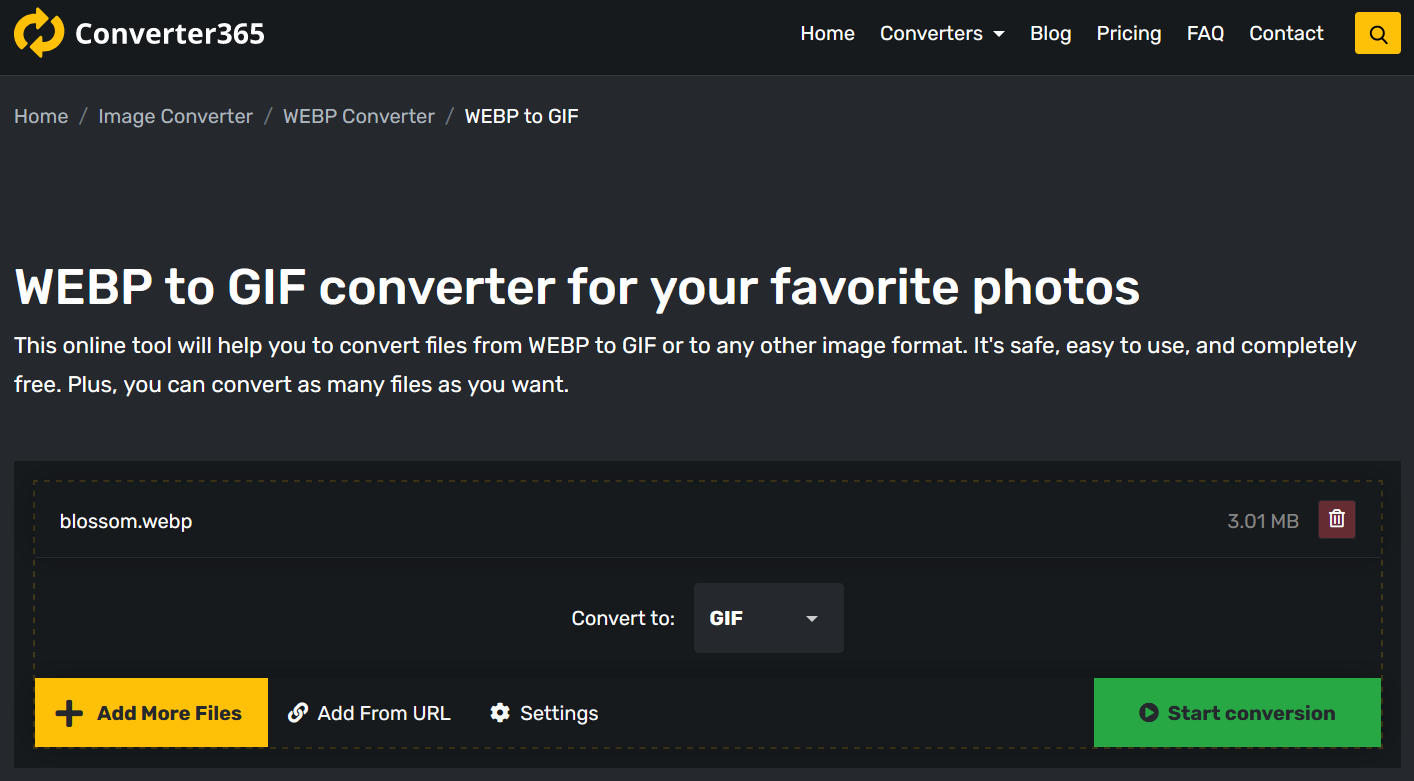Open the Convert to GIF format dropdown
This screenshot has width=1414, height=781.
click(768, 618)
